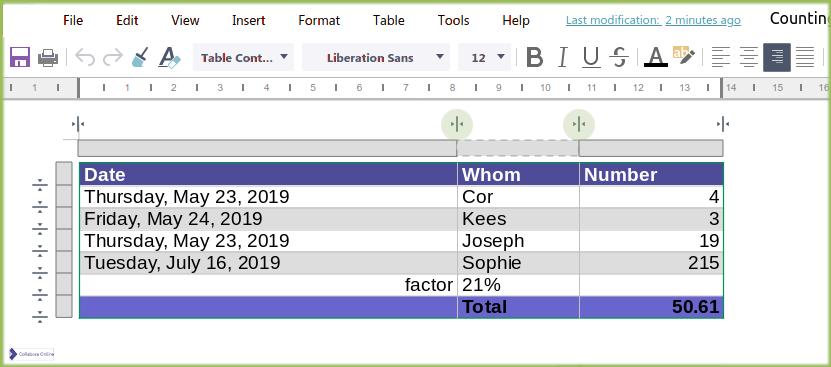Click the Total label cell
The height and width of the screenshot is (367, 831).
click(x=518, y=307)
